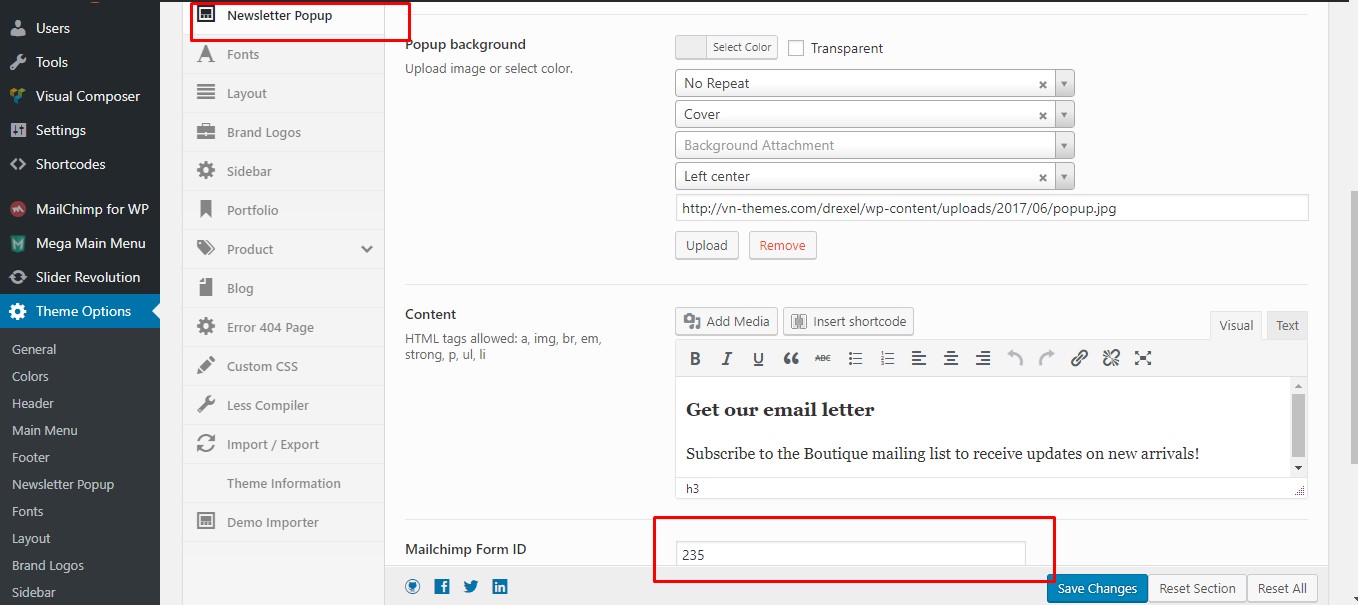Viewport: 1358px width, 605px height.
Task: Enable the Transparent background checkbox
Action: point(796,48)
